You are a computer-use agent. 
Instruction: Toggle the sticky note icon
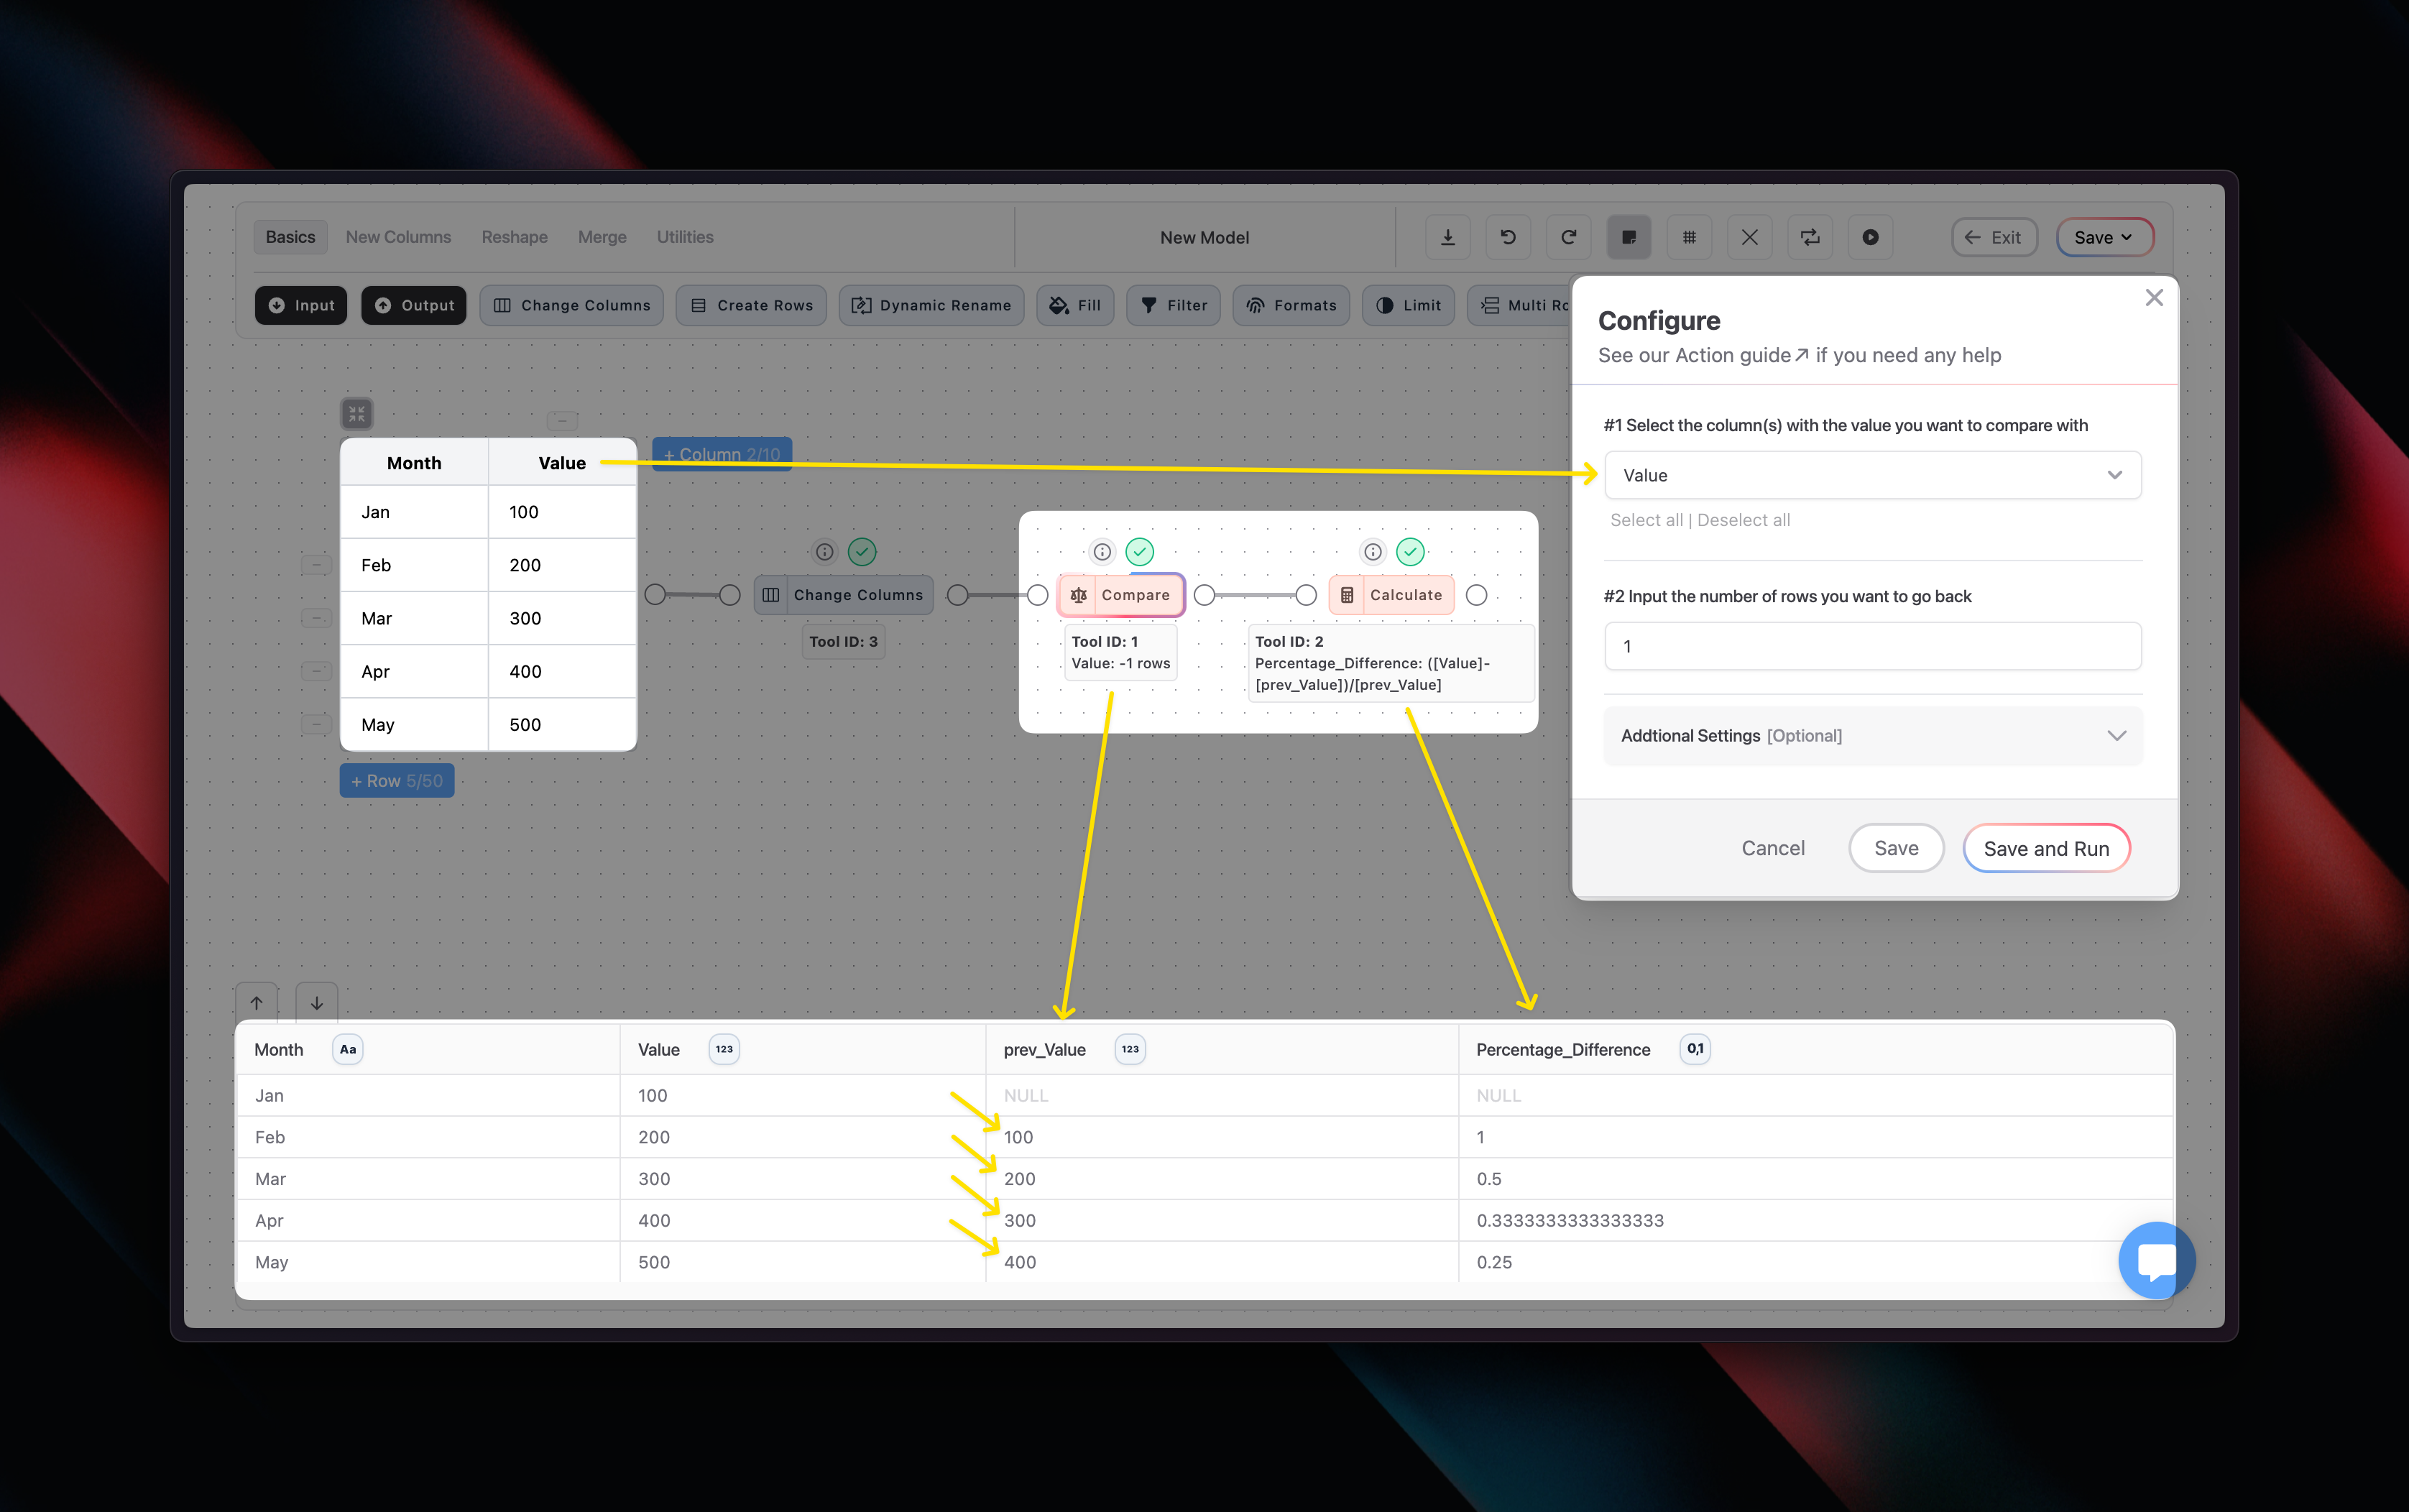click(1629, 237)
